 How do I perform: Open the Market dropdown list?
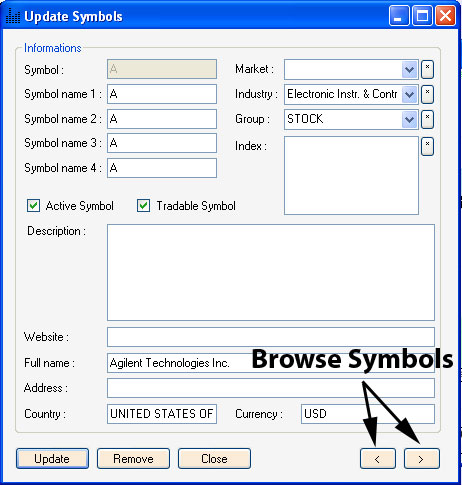pos(409,70)
